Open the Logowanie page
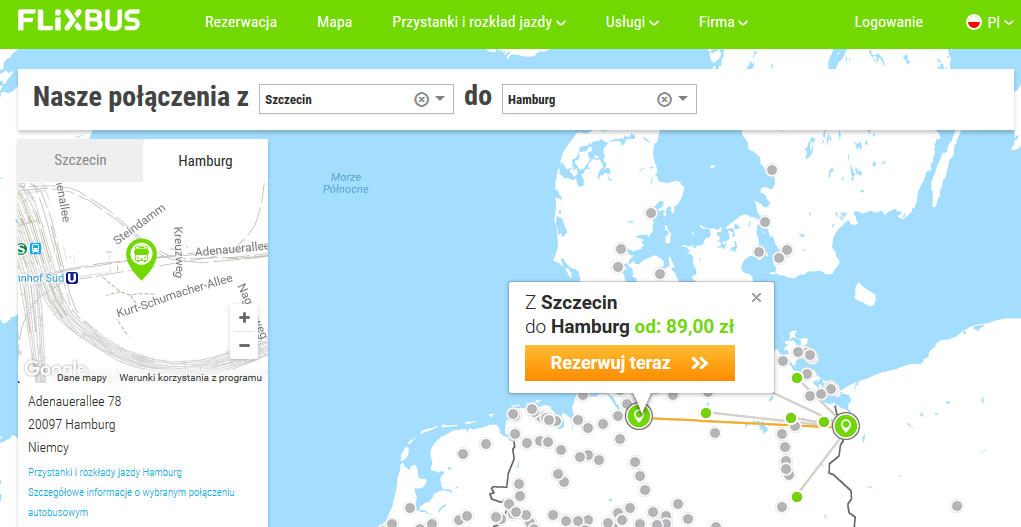 pyautogui.click(x=888, y=22)
